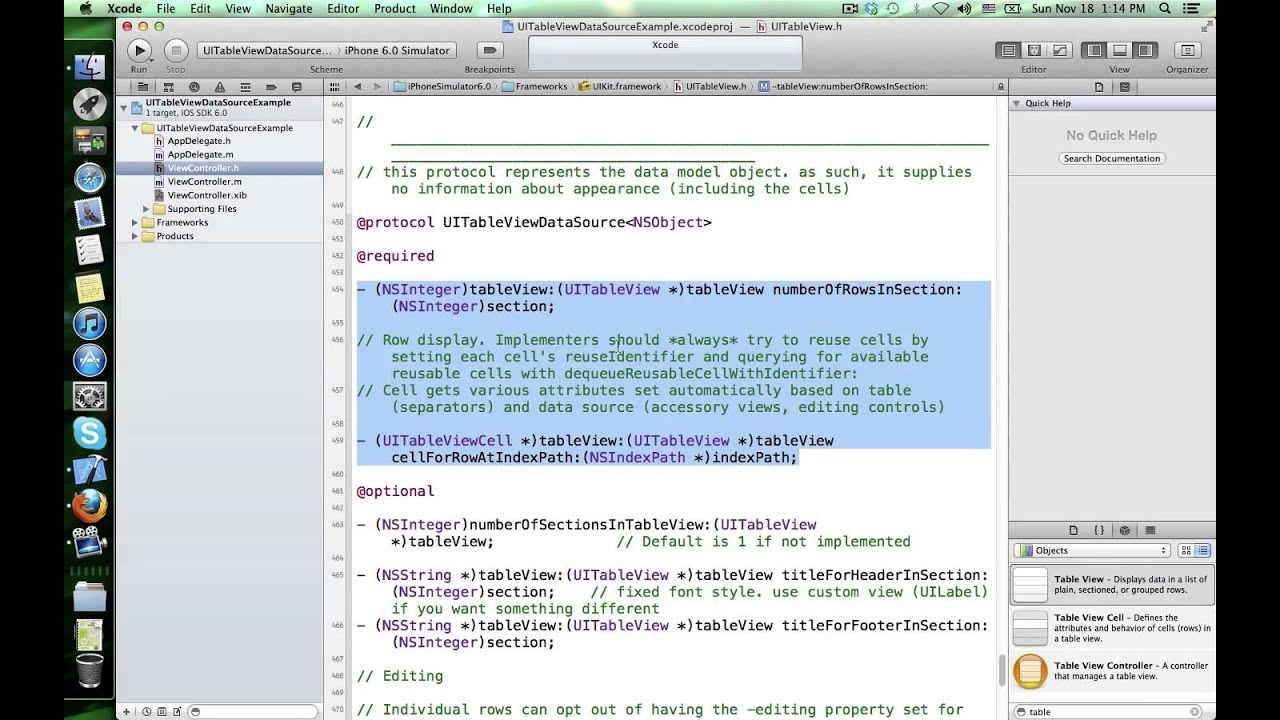Select AppDelegate.m in navigator
This screenshot has width=1280, height=720.
tap(200, 155)
